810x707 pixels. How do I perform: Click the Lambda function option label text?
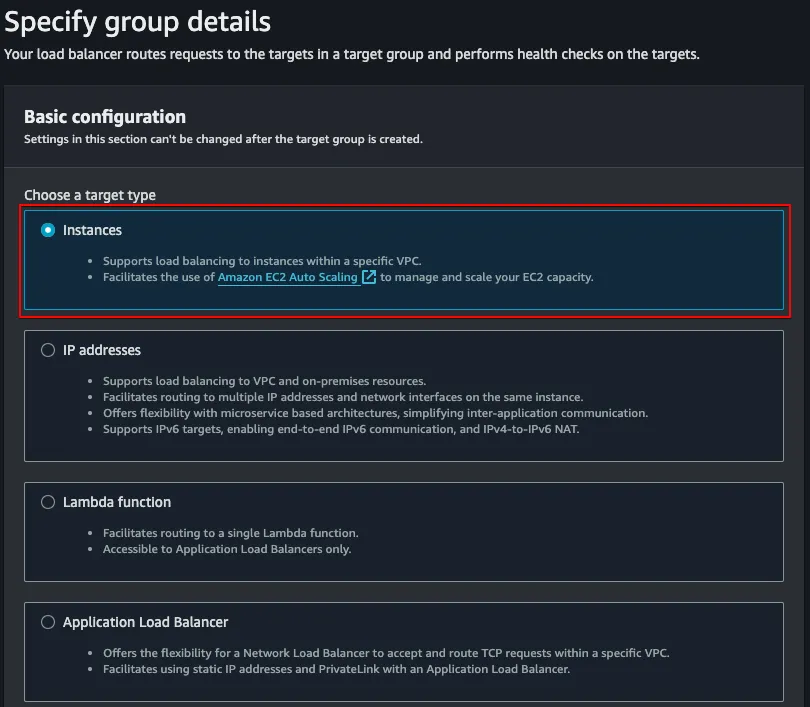point(116,502)
